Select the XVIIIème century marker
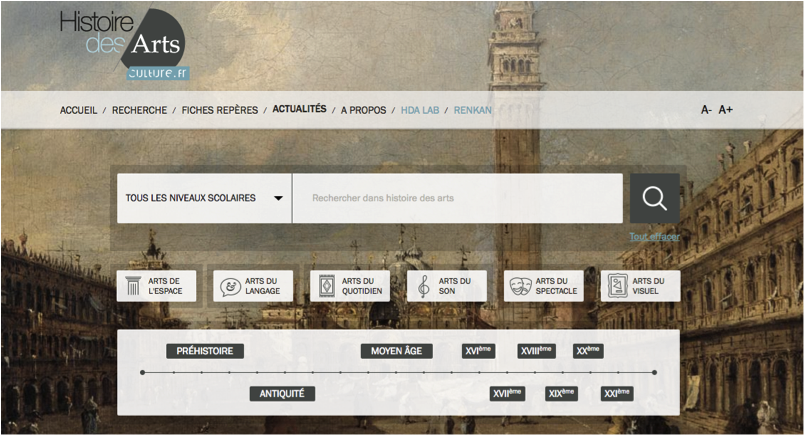805x436 pixels. pyautogui.click(x=536, y=351)
